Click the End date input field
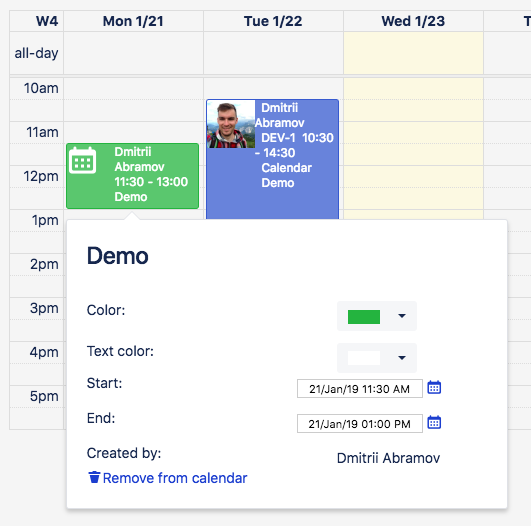Image resolution: width=531 pixels, height=526 pixels. [x=360, y=423]
